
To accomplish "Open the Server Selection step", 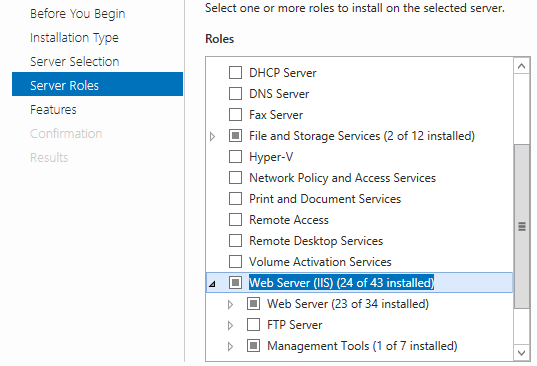I will pos(75,62).
